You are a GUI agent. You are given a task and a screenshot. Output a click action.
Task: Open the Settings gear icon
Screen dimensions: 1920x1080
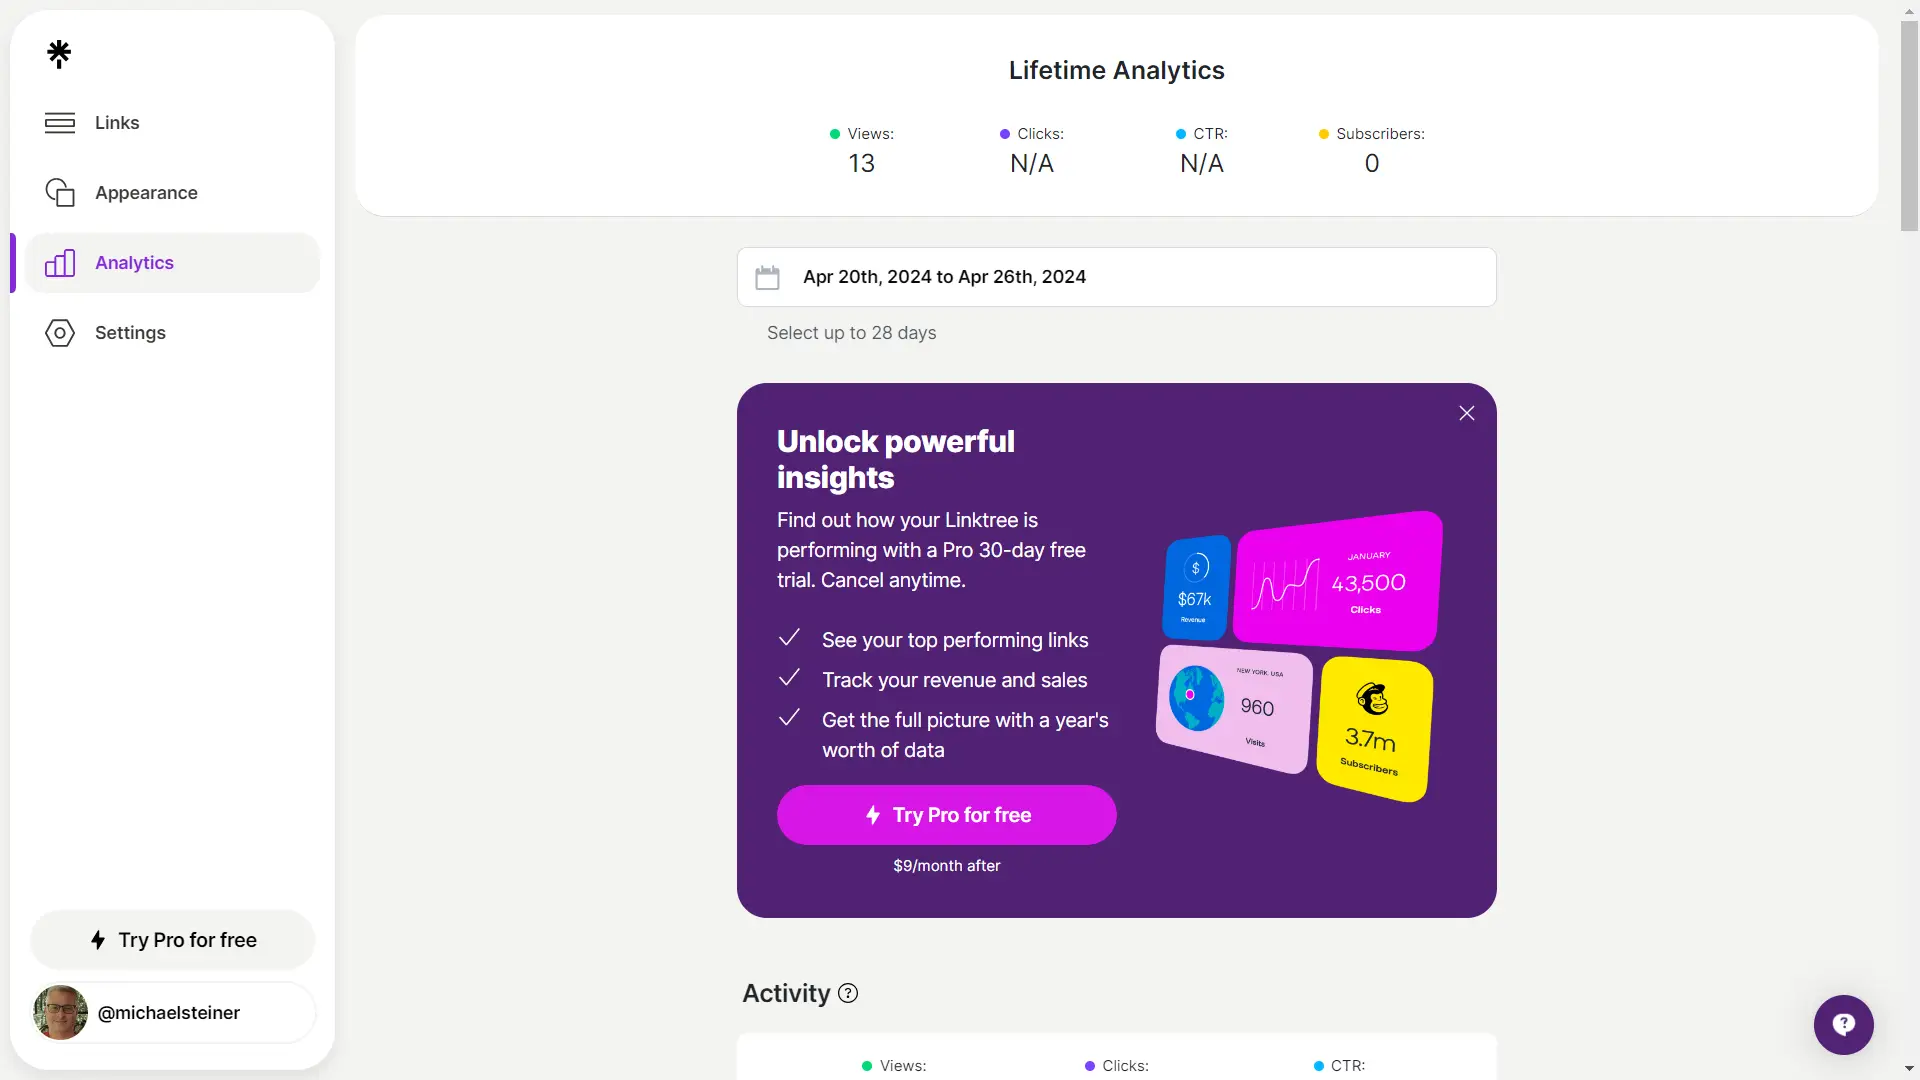(x=58, y=332)
